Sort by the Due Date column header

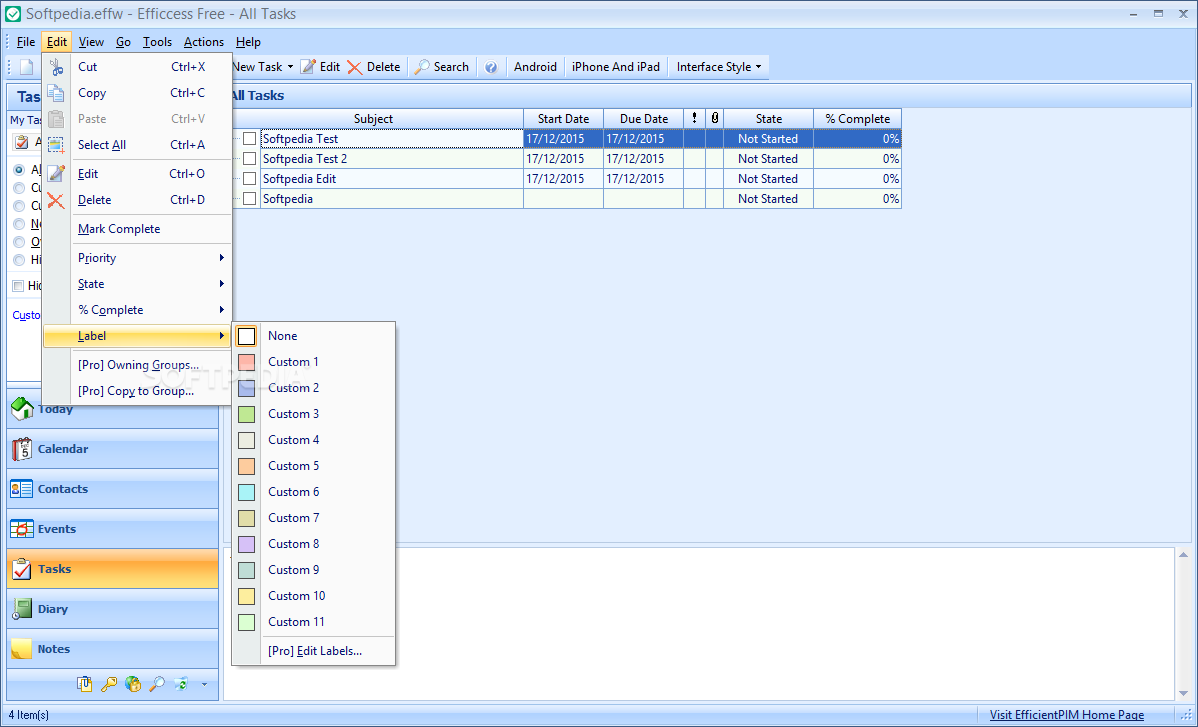[x=643, y=118]
